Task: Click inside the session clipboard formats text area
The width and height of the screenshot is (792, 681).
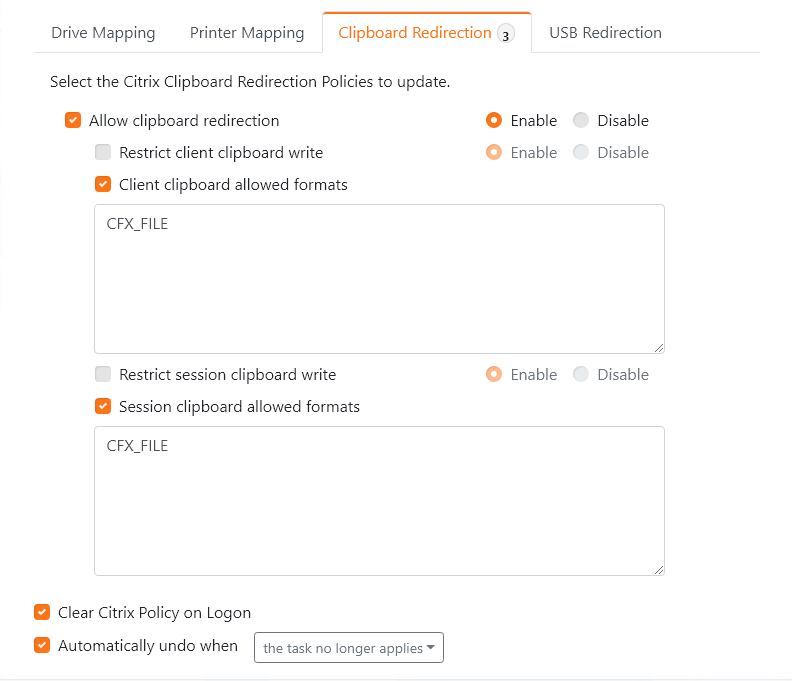Action: point(379,501)
